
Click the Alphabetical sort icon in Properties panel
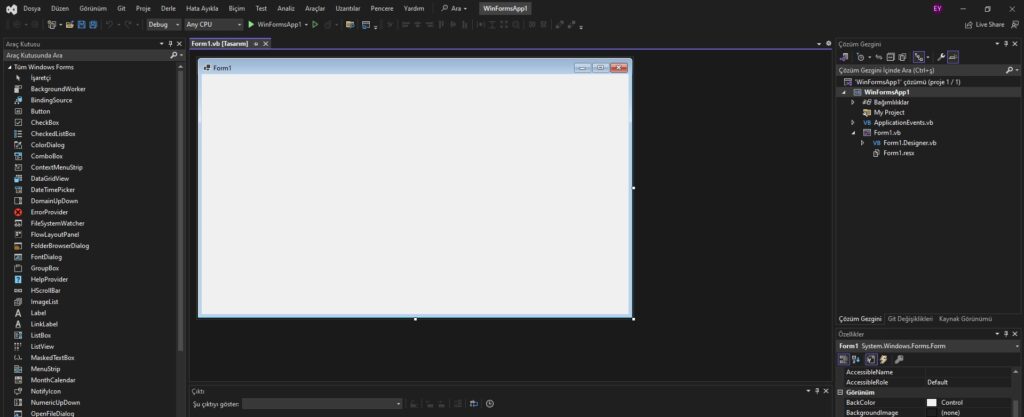(857, 359)
